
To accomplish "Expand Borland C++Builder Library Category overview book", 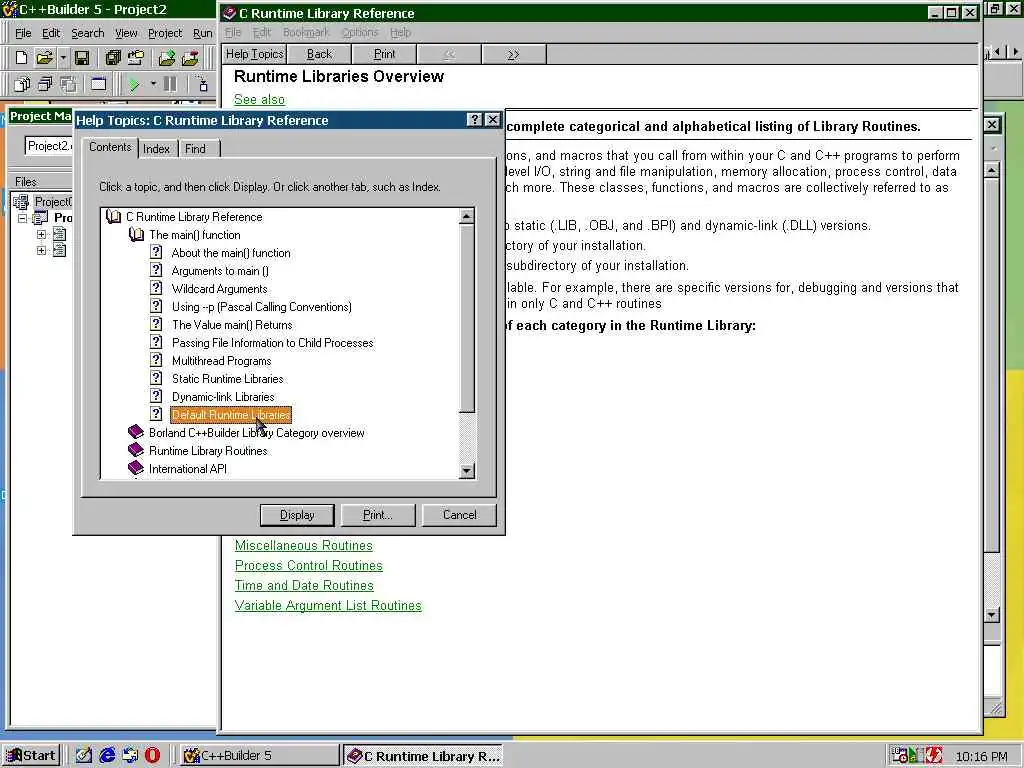I will tap(136, 432).
